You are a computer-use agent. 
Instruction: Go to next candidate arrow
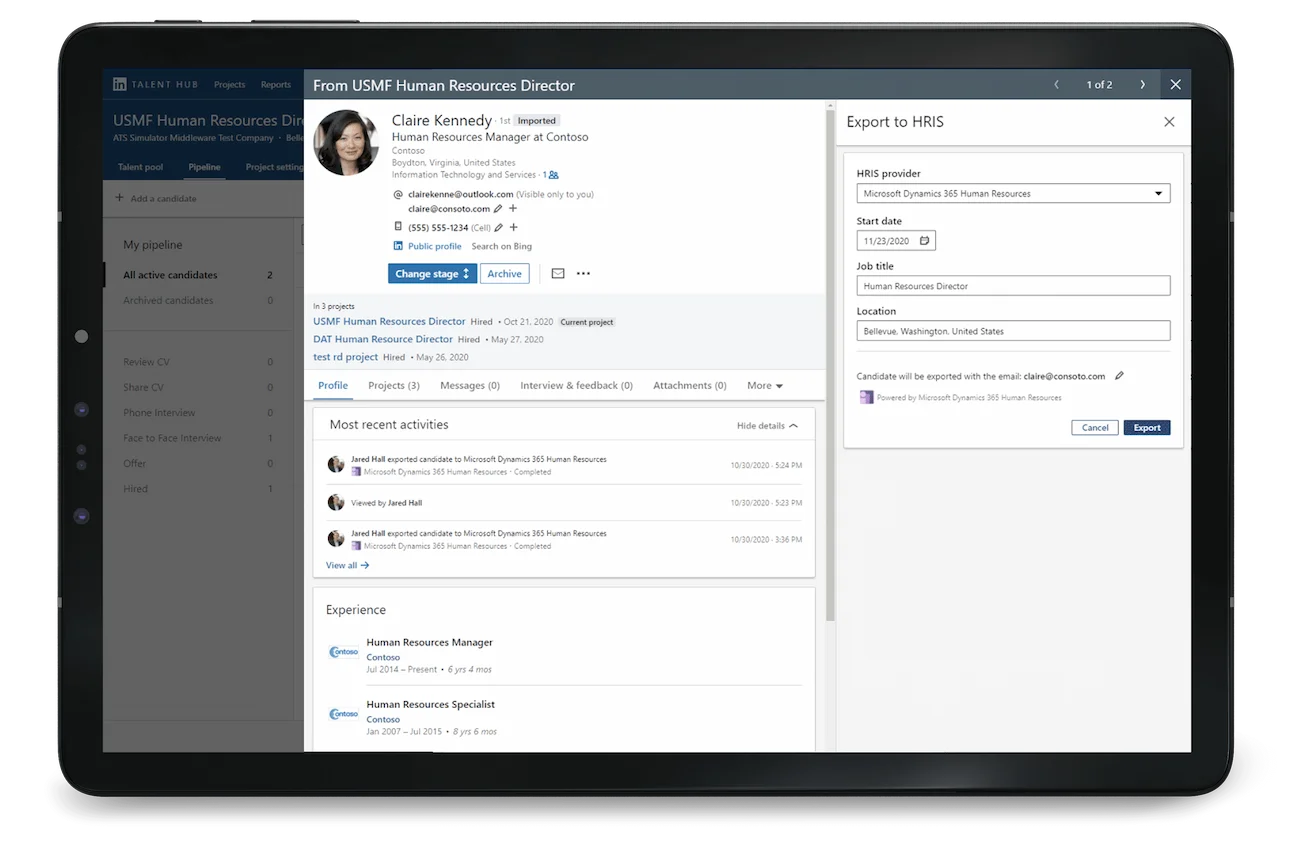click(1142, 85)
